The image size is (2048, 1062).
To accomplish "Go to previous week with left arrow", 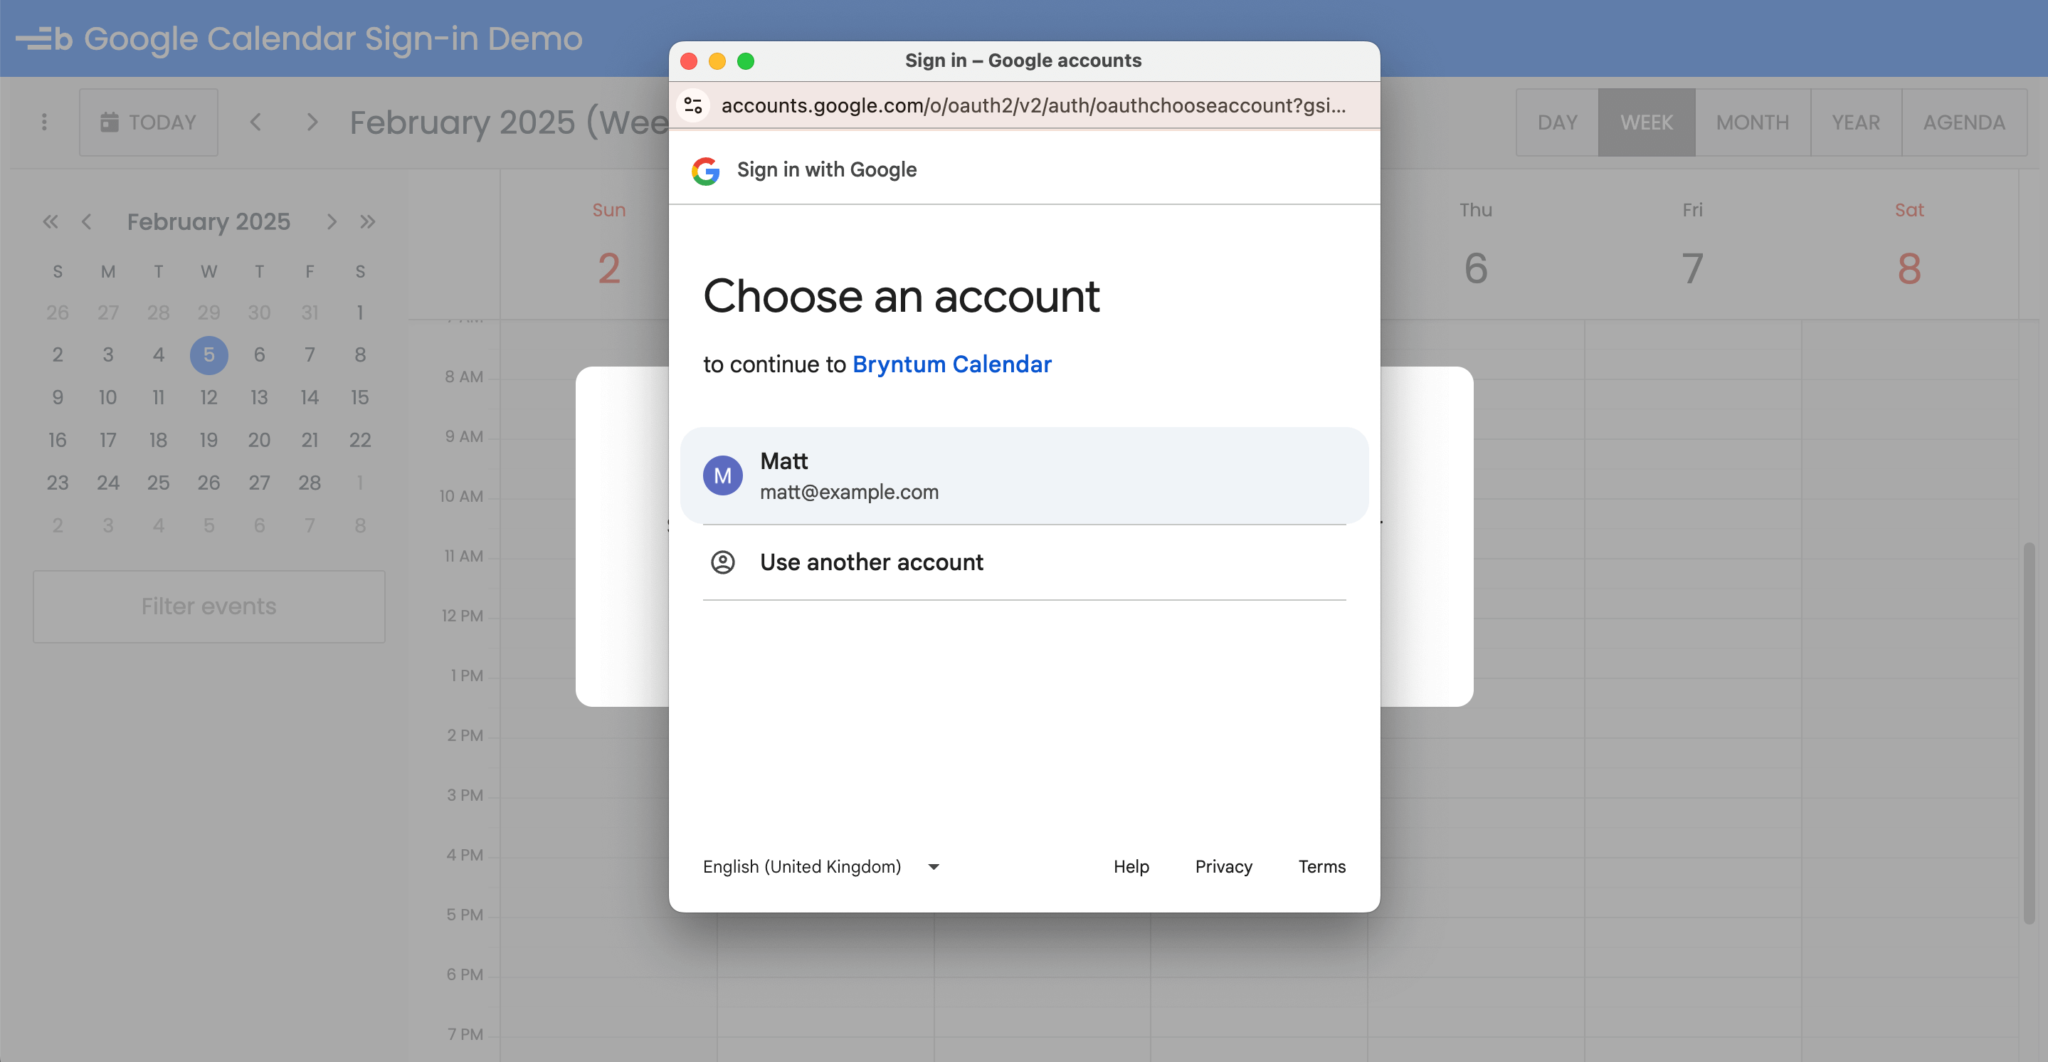I will [x=256, y=122].
